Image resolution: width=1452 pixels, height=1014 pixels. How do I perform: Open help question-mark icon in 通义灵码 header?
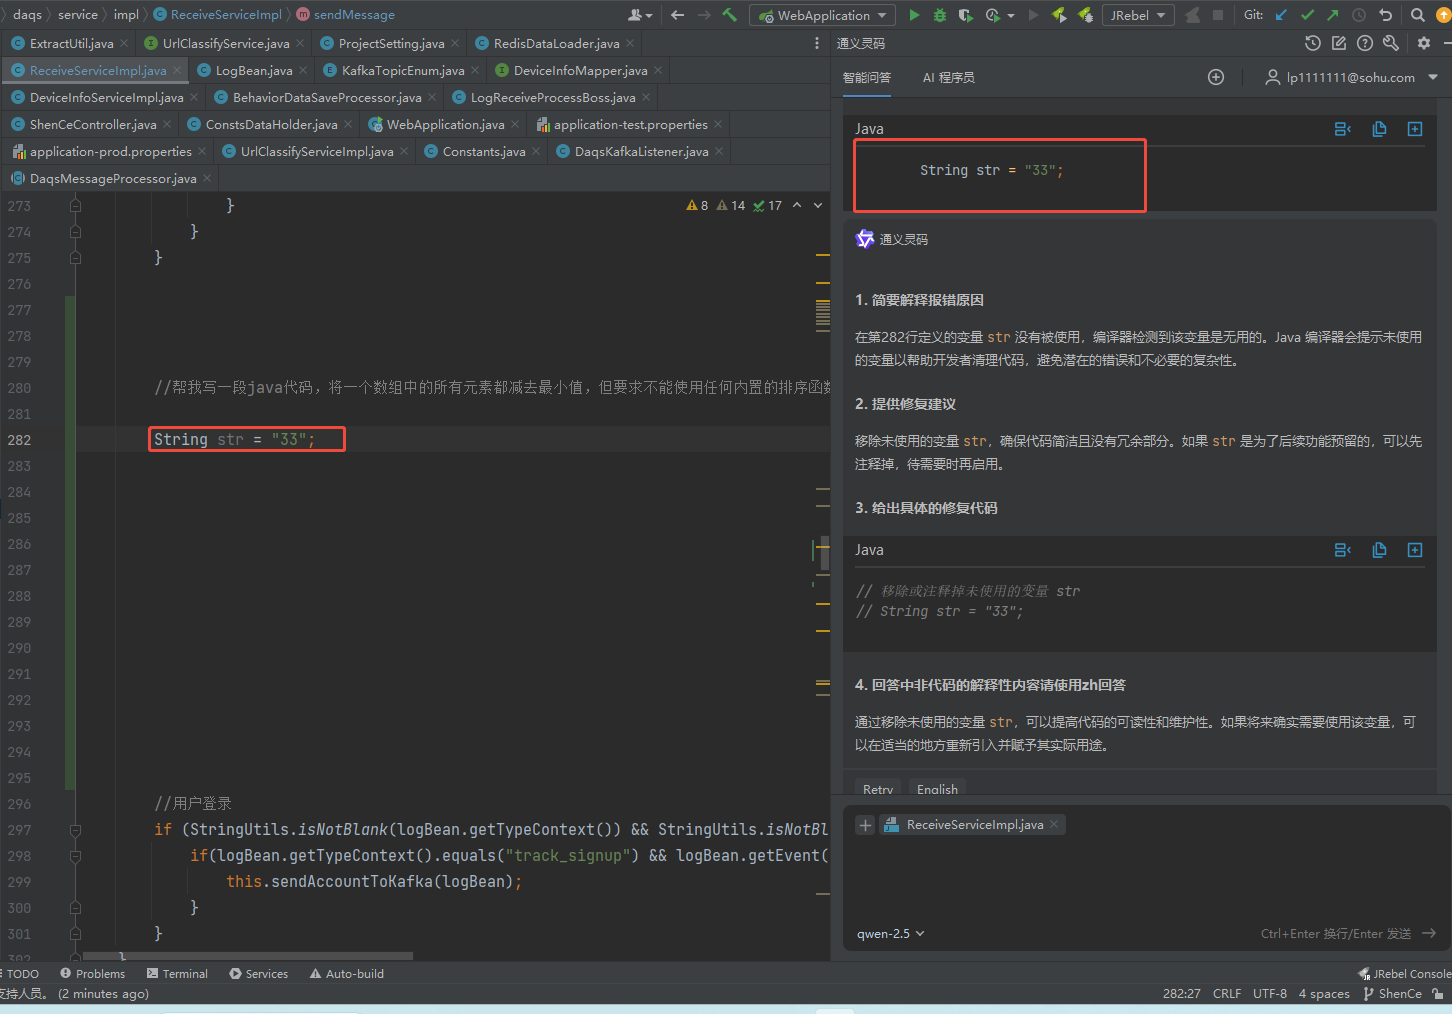coord(1365,43)
